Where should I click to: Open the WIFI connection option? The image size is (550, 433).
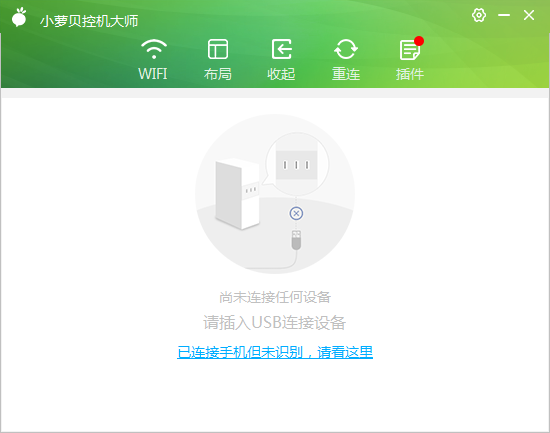pos(153,59)
